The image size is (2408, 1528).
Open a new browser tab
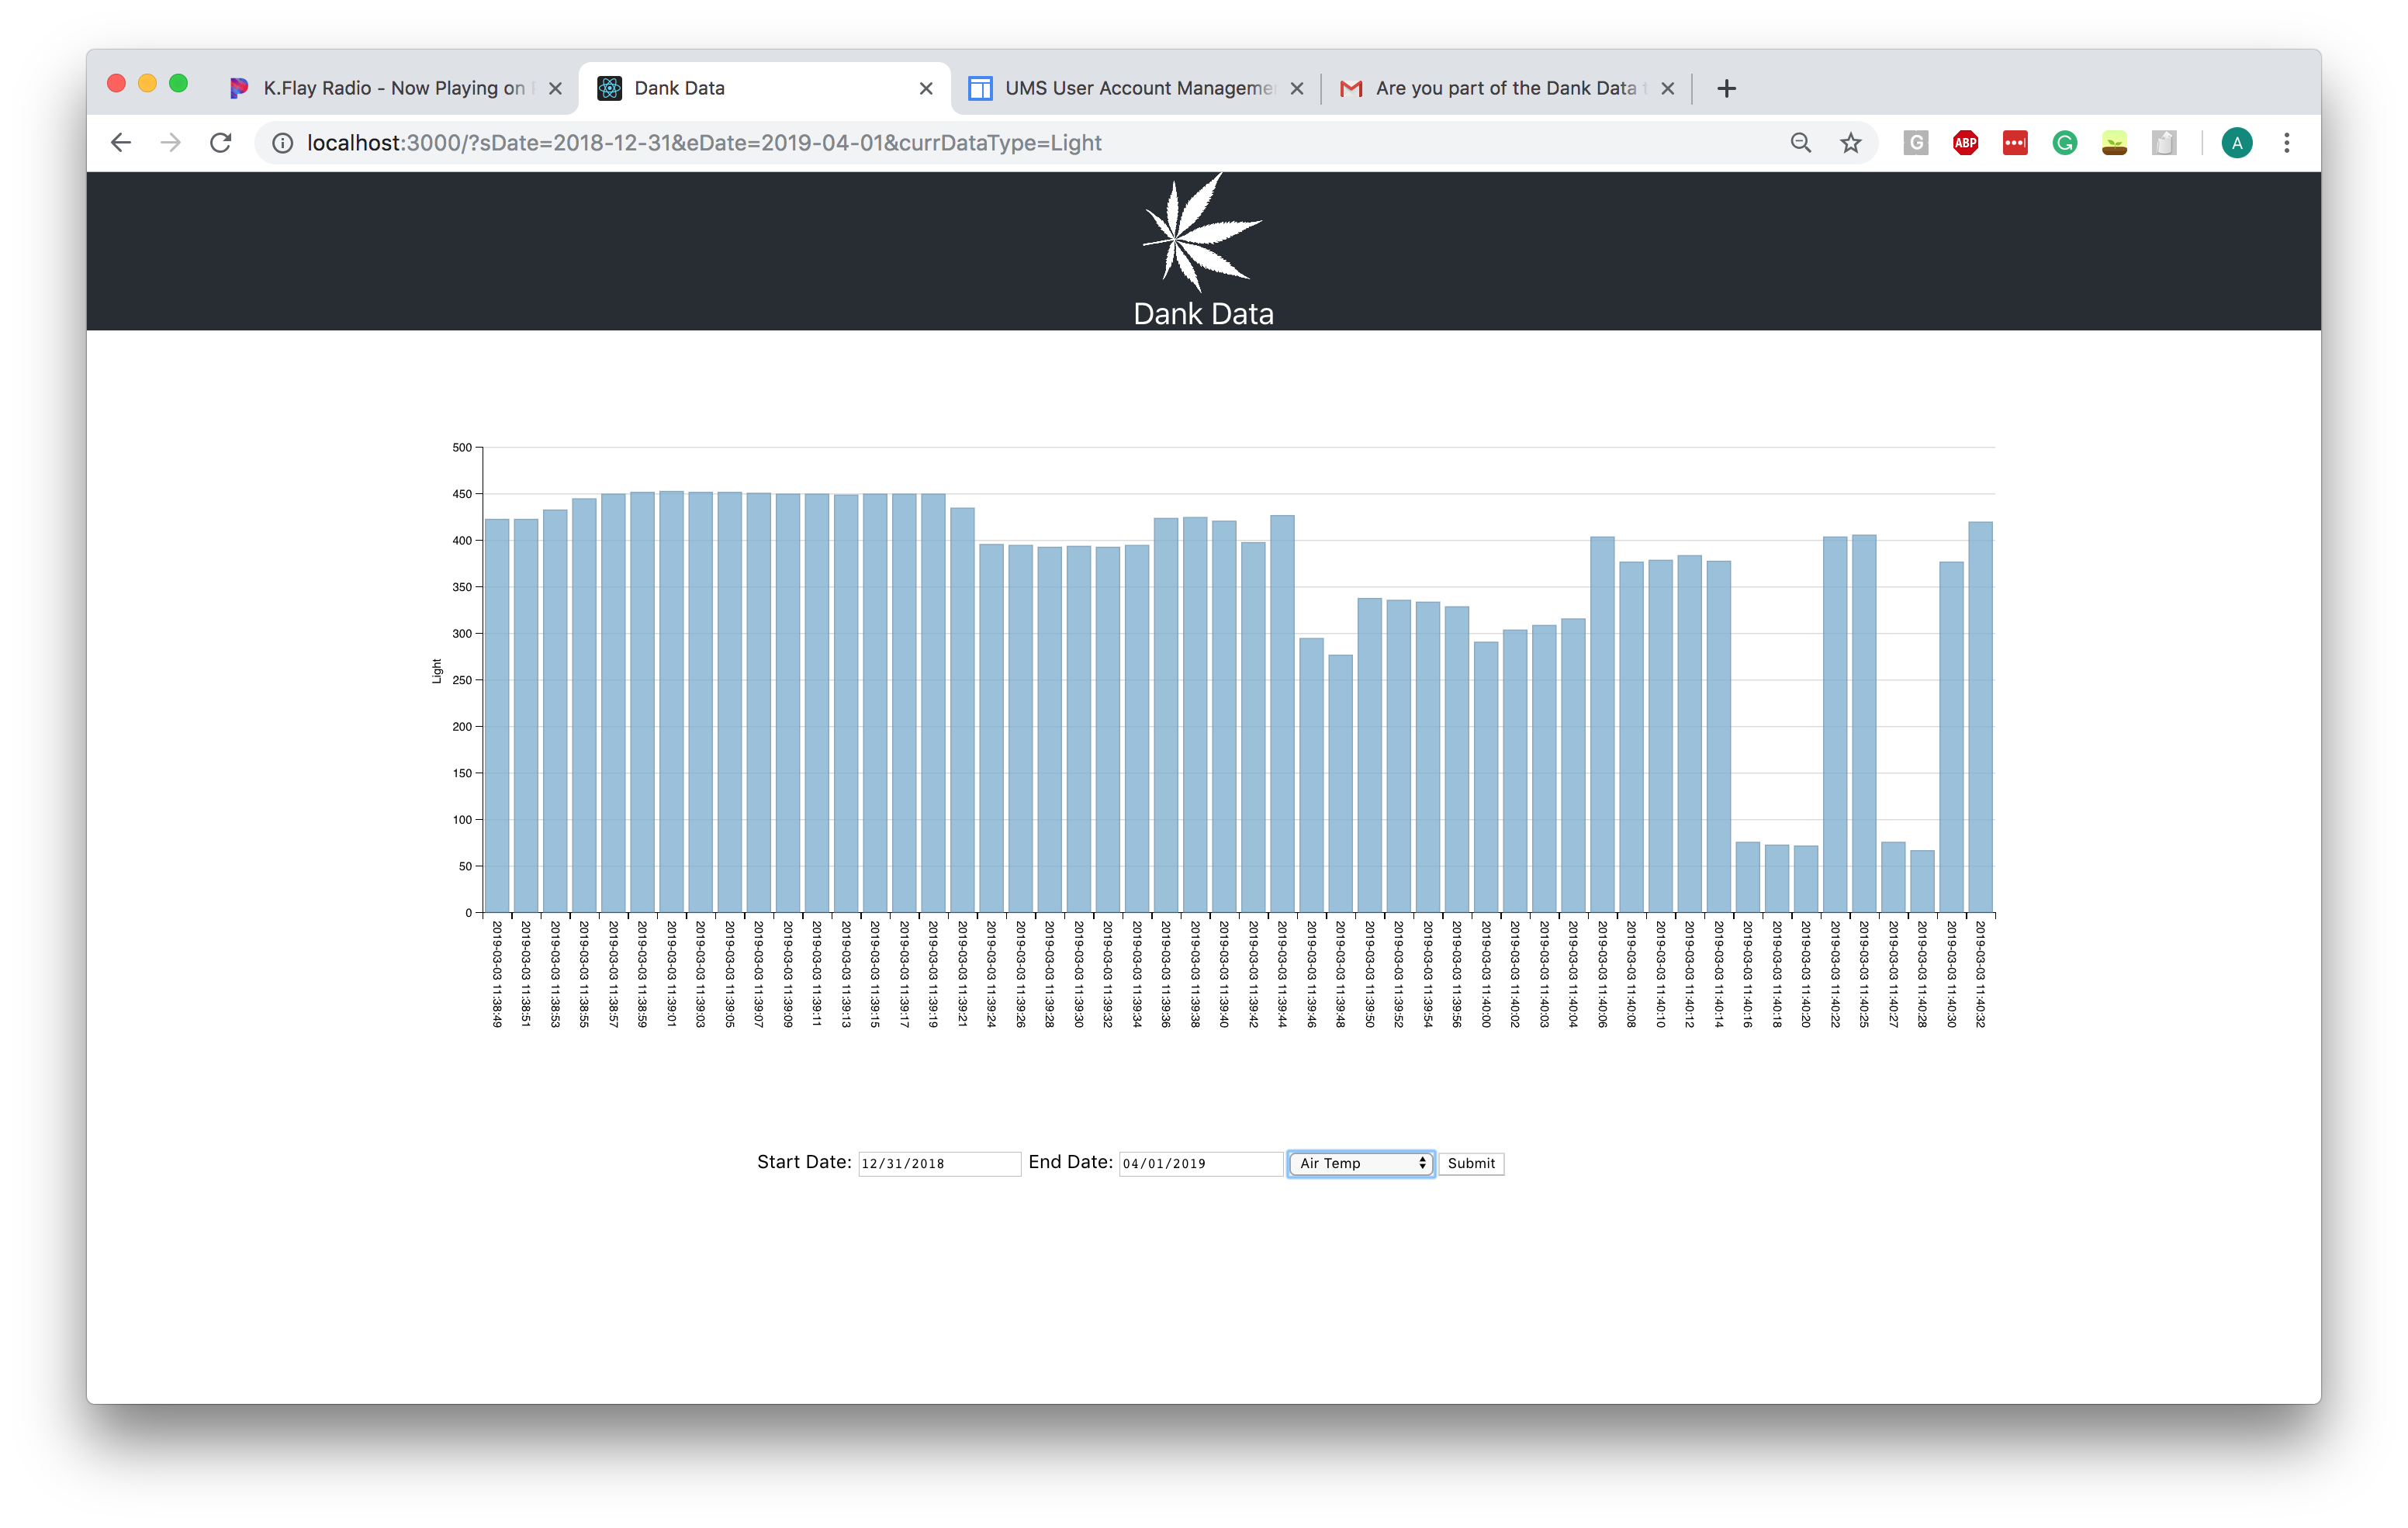(1726, 88)
